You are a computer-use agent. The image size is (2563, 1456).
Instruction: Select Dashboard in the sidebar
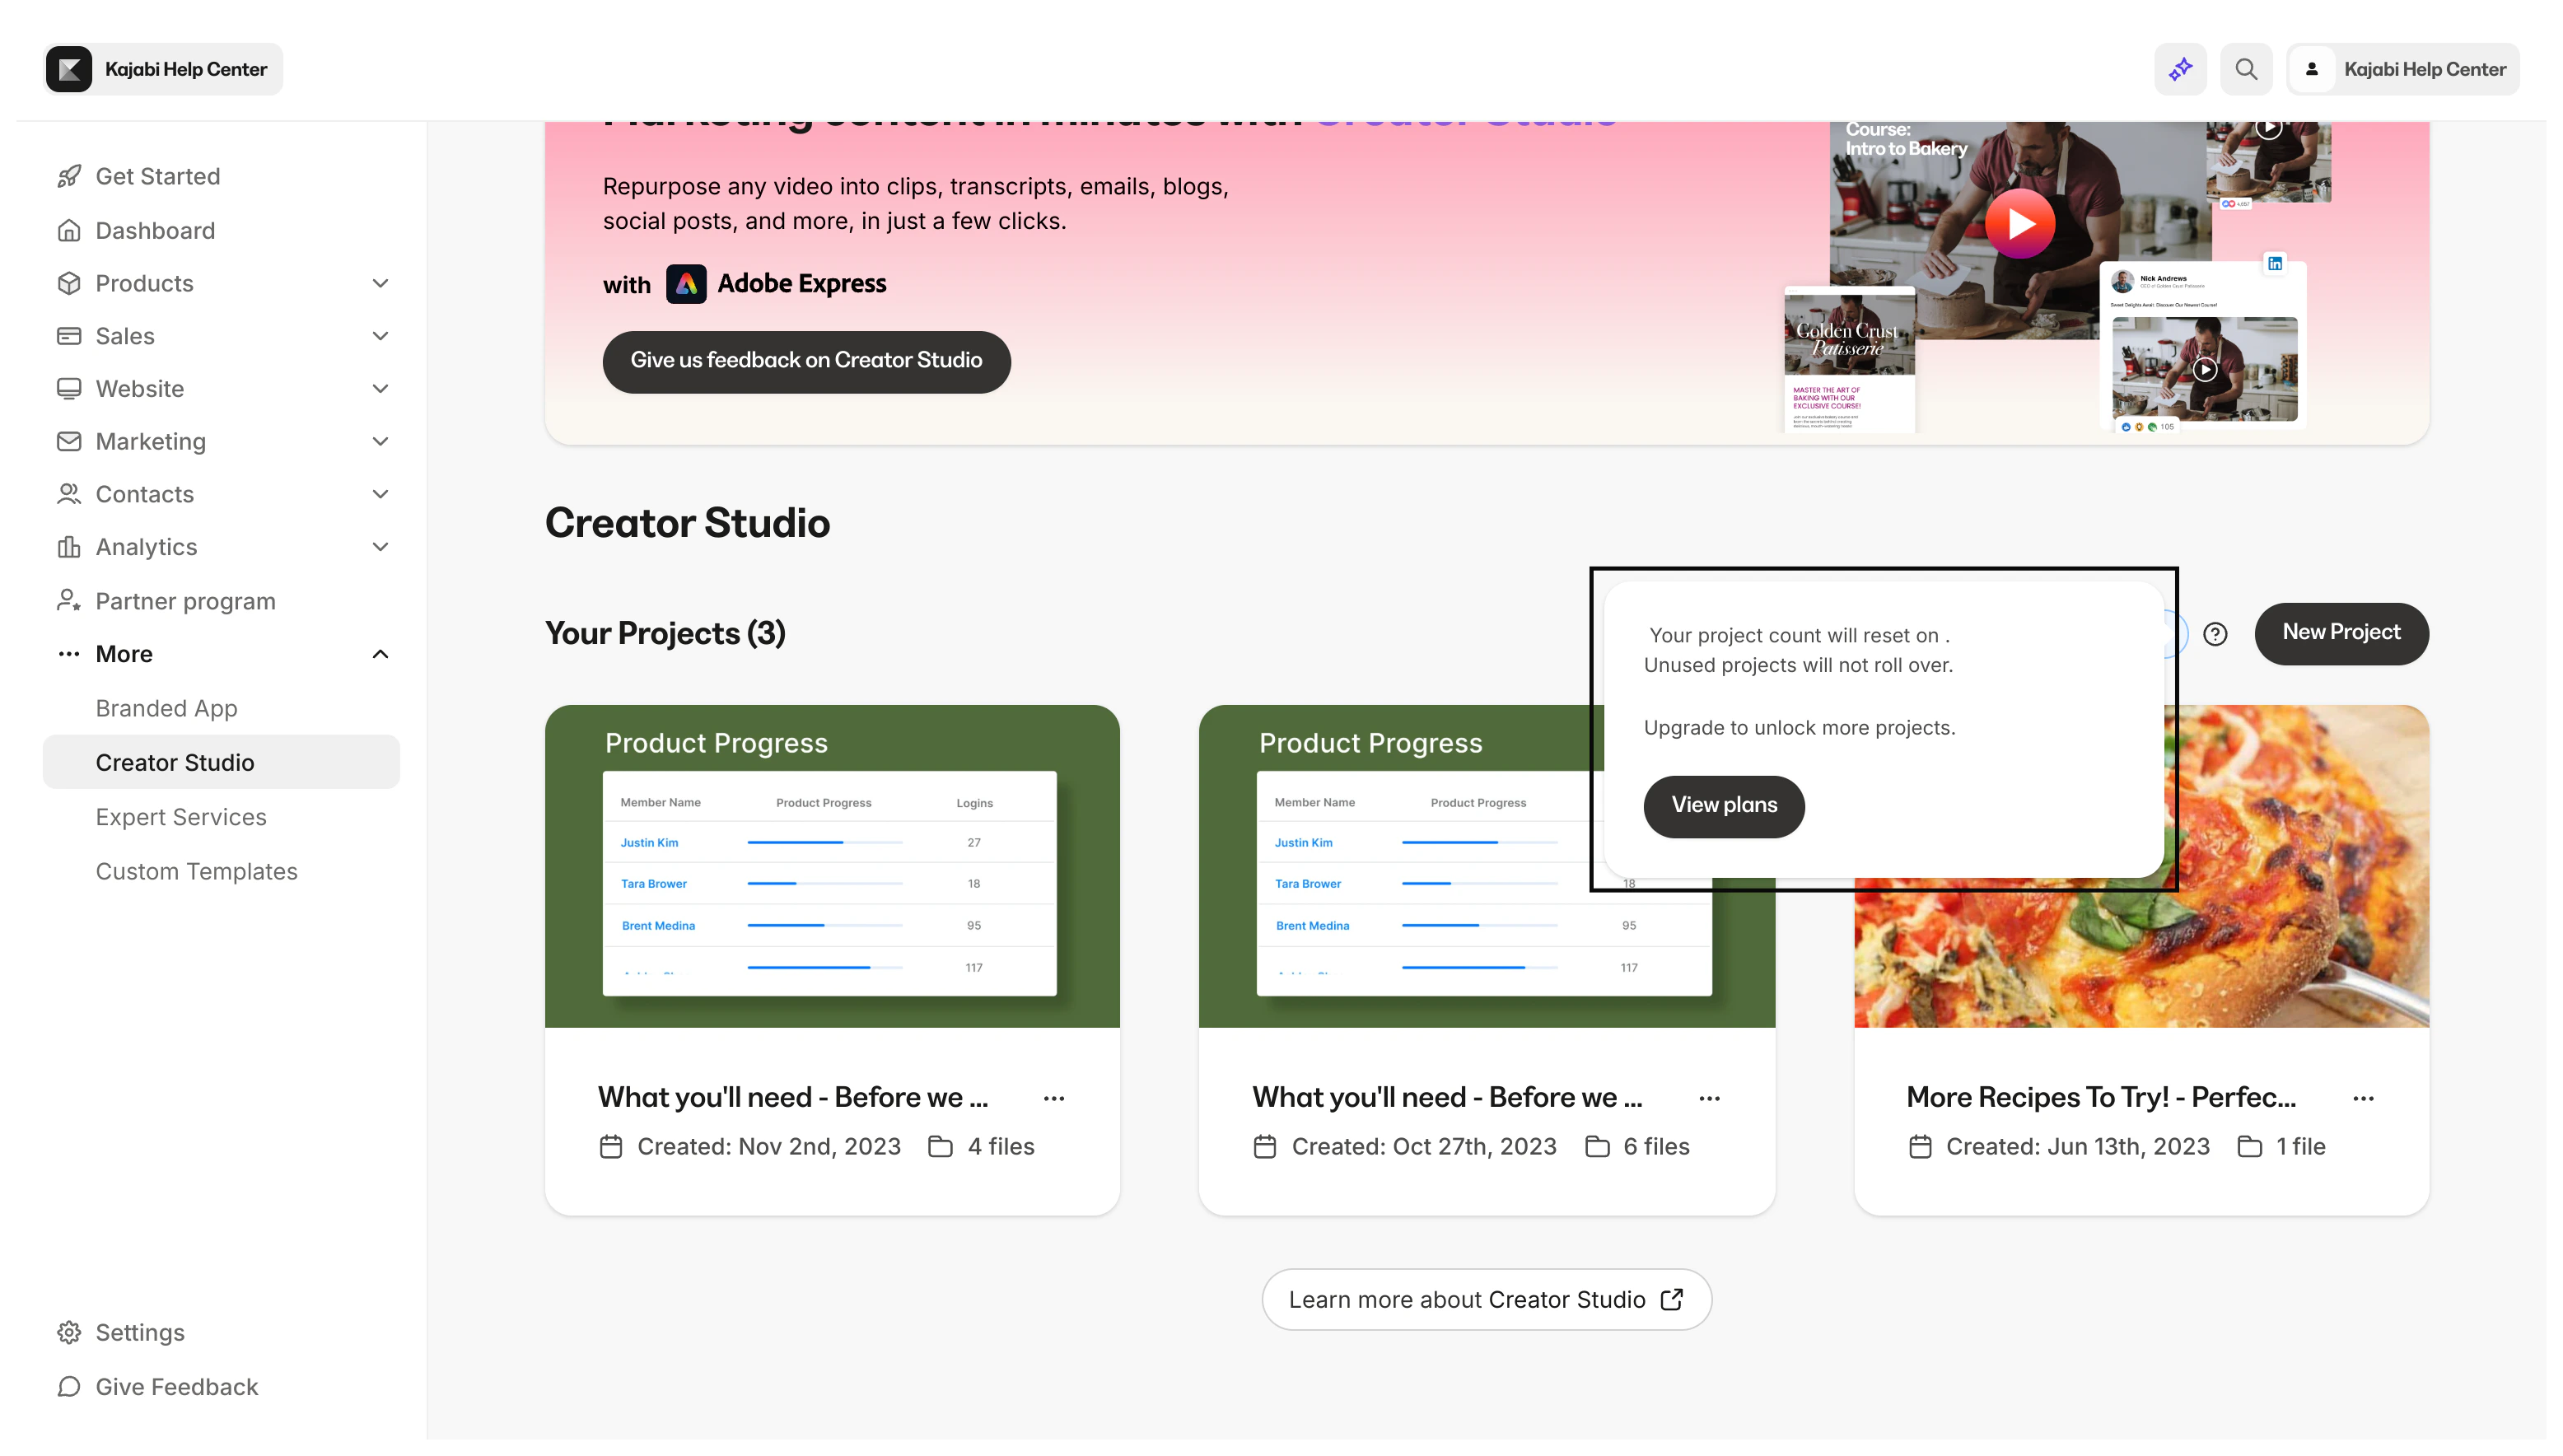[155, 230]
